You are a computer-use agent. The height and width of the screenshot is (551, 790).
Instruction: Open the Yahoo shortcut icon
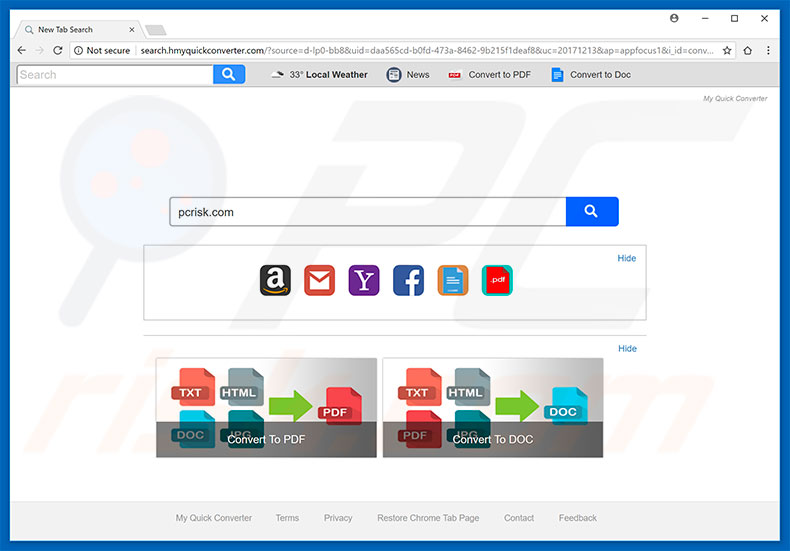coord(364,280)
